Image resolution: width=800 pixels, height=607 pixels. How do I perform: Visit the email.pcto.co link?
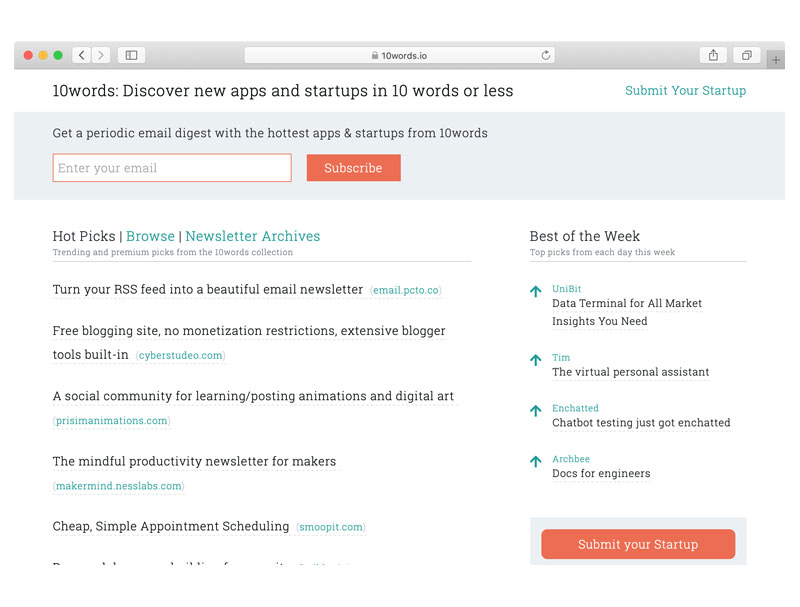(406, 291)
